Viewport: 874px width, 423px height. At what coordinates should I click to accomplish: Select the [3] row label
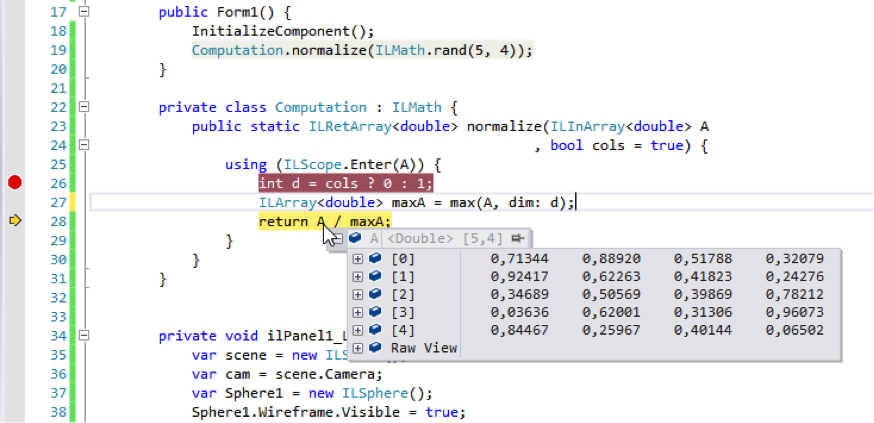pyautogui.click(x=403, y=312)
